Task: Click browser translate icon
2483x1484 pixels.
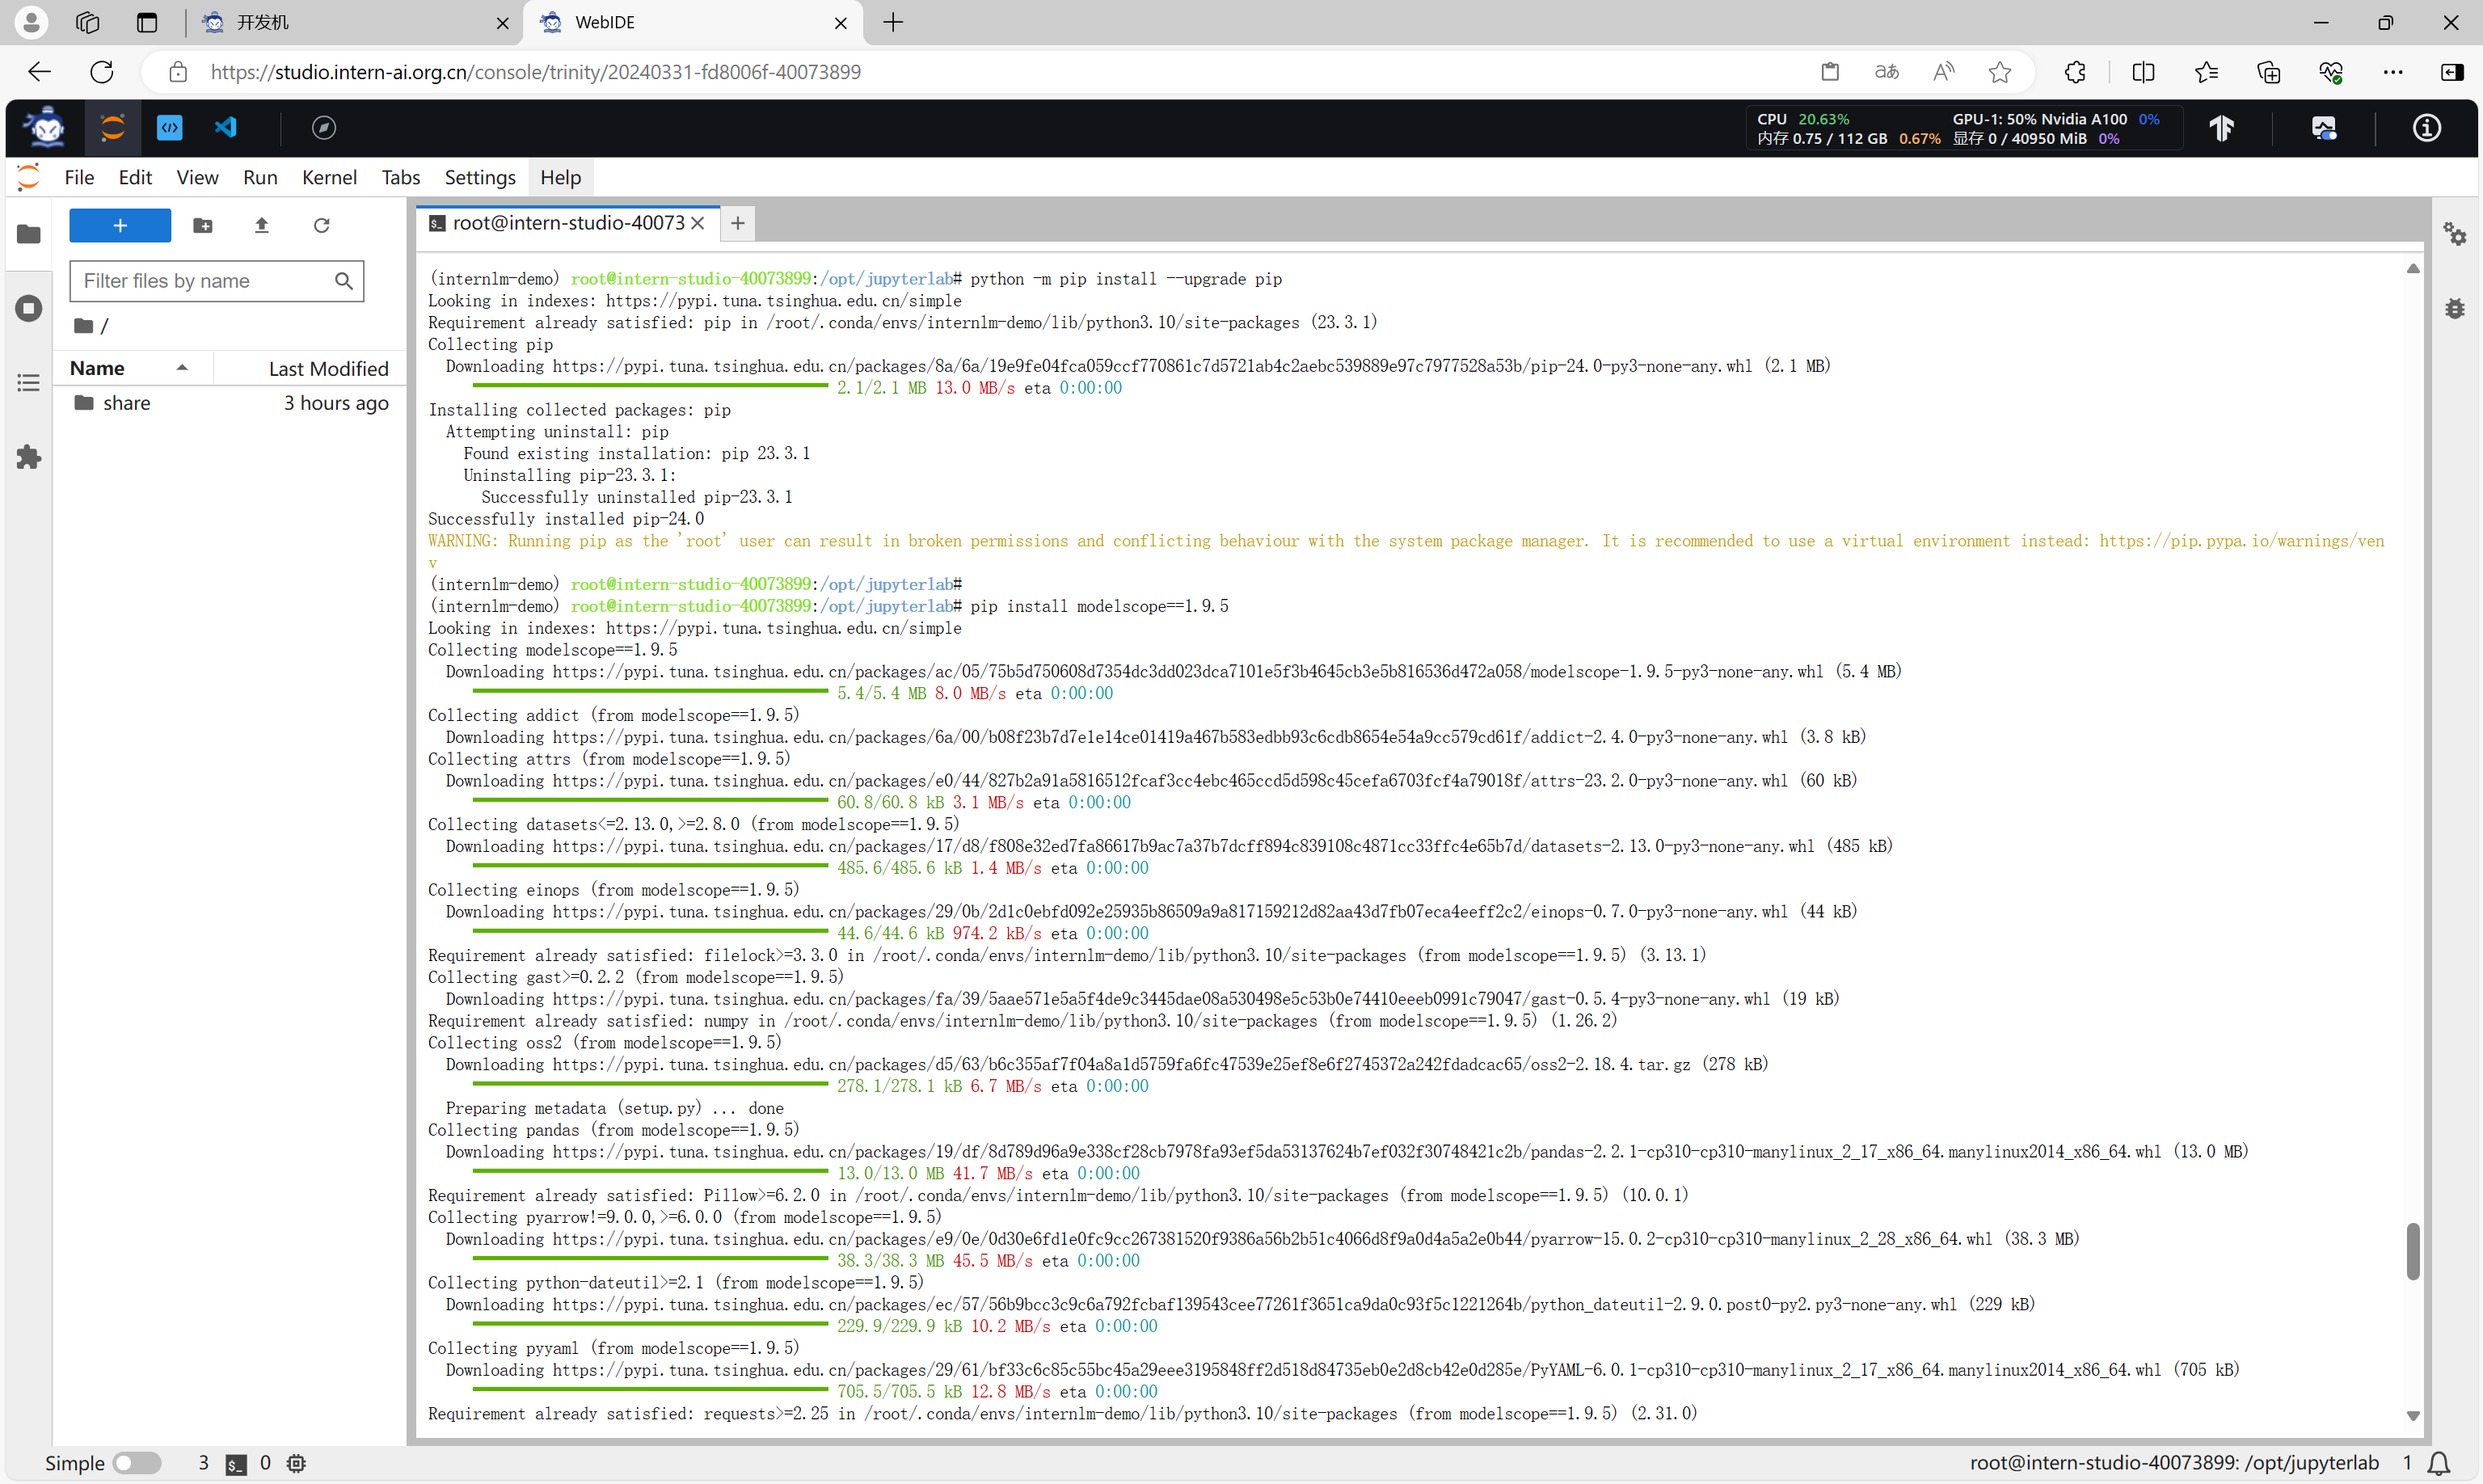Action: tap(1886, 72)
